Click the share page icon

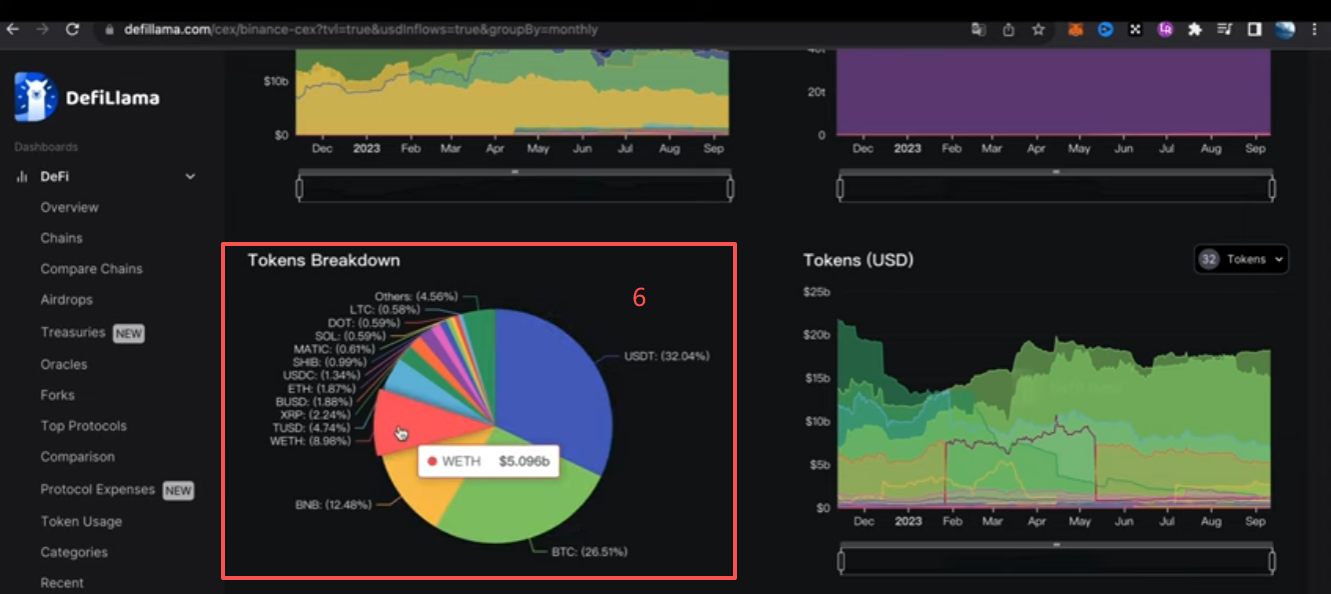point(1008,30)
